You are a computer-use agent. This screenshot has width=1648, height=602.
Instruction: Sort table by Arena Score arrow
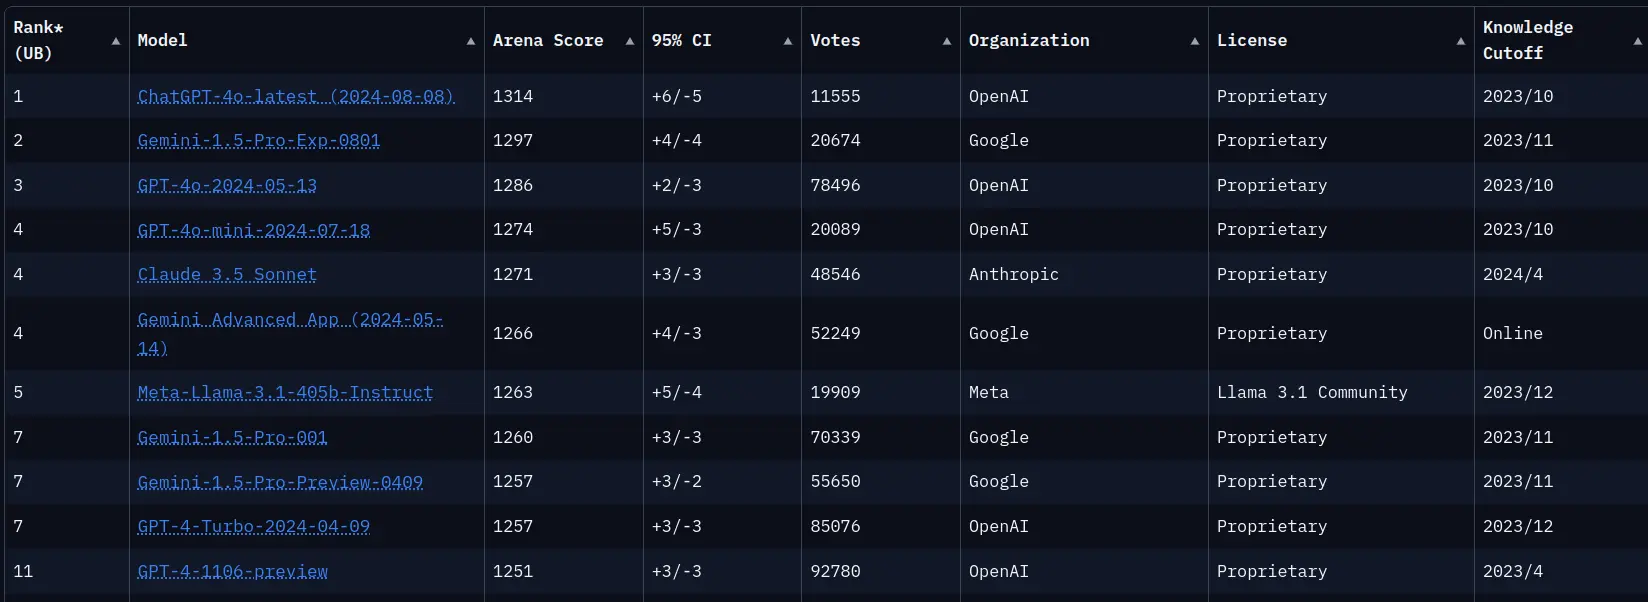tap(630, 41)
